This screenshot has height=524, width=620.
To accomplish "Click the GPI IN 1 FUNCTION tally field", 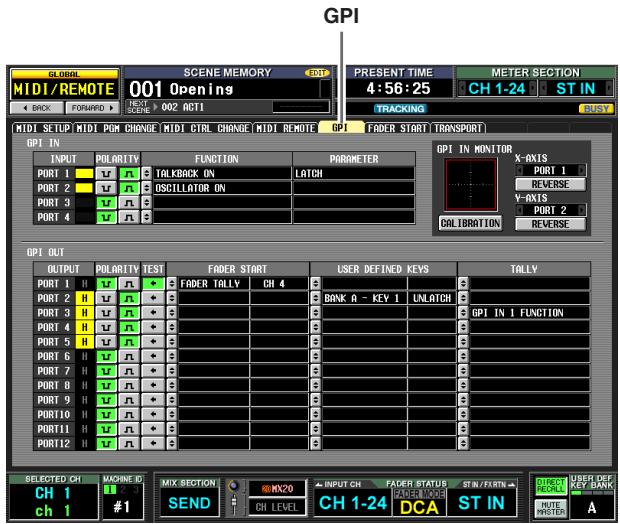I will [530, 313].
